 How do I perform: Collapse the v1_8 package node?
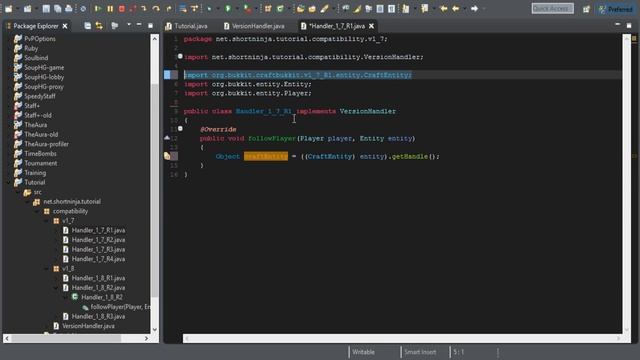tap(47, 269)
